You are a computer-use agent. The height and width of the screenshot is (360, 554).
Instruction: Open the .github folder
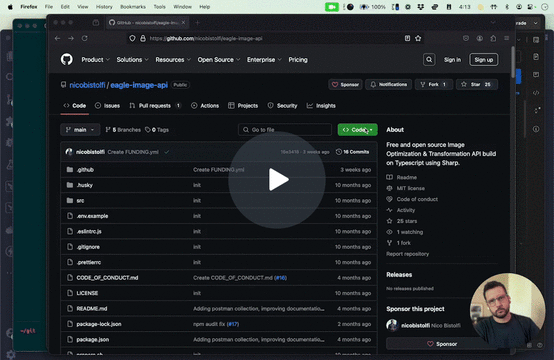[85, 170]
